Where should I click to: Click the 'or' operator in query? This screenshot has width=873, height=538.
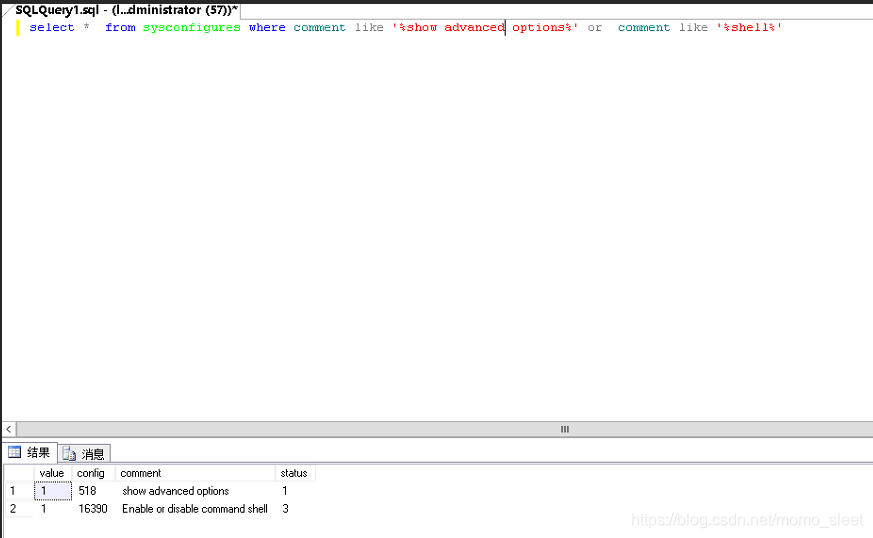(x=595, y=27)
